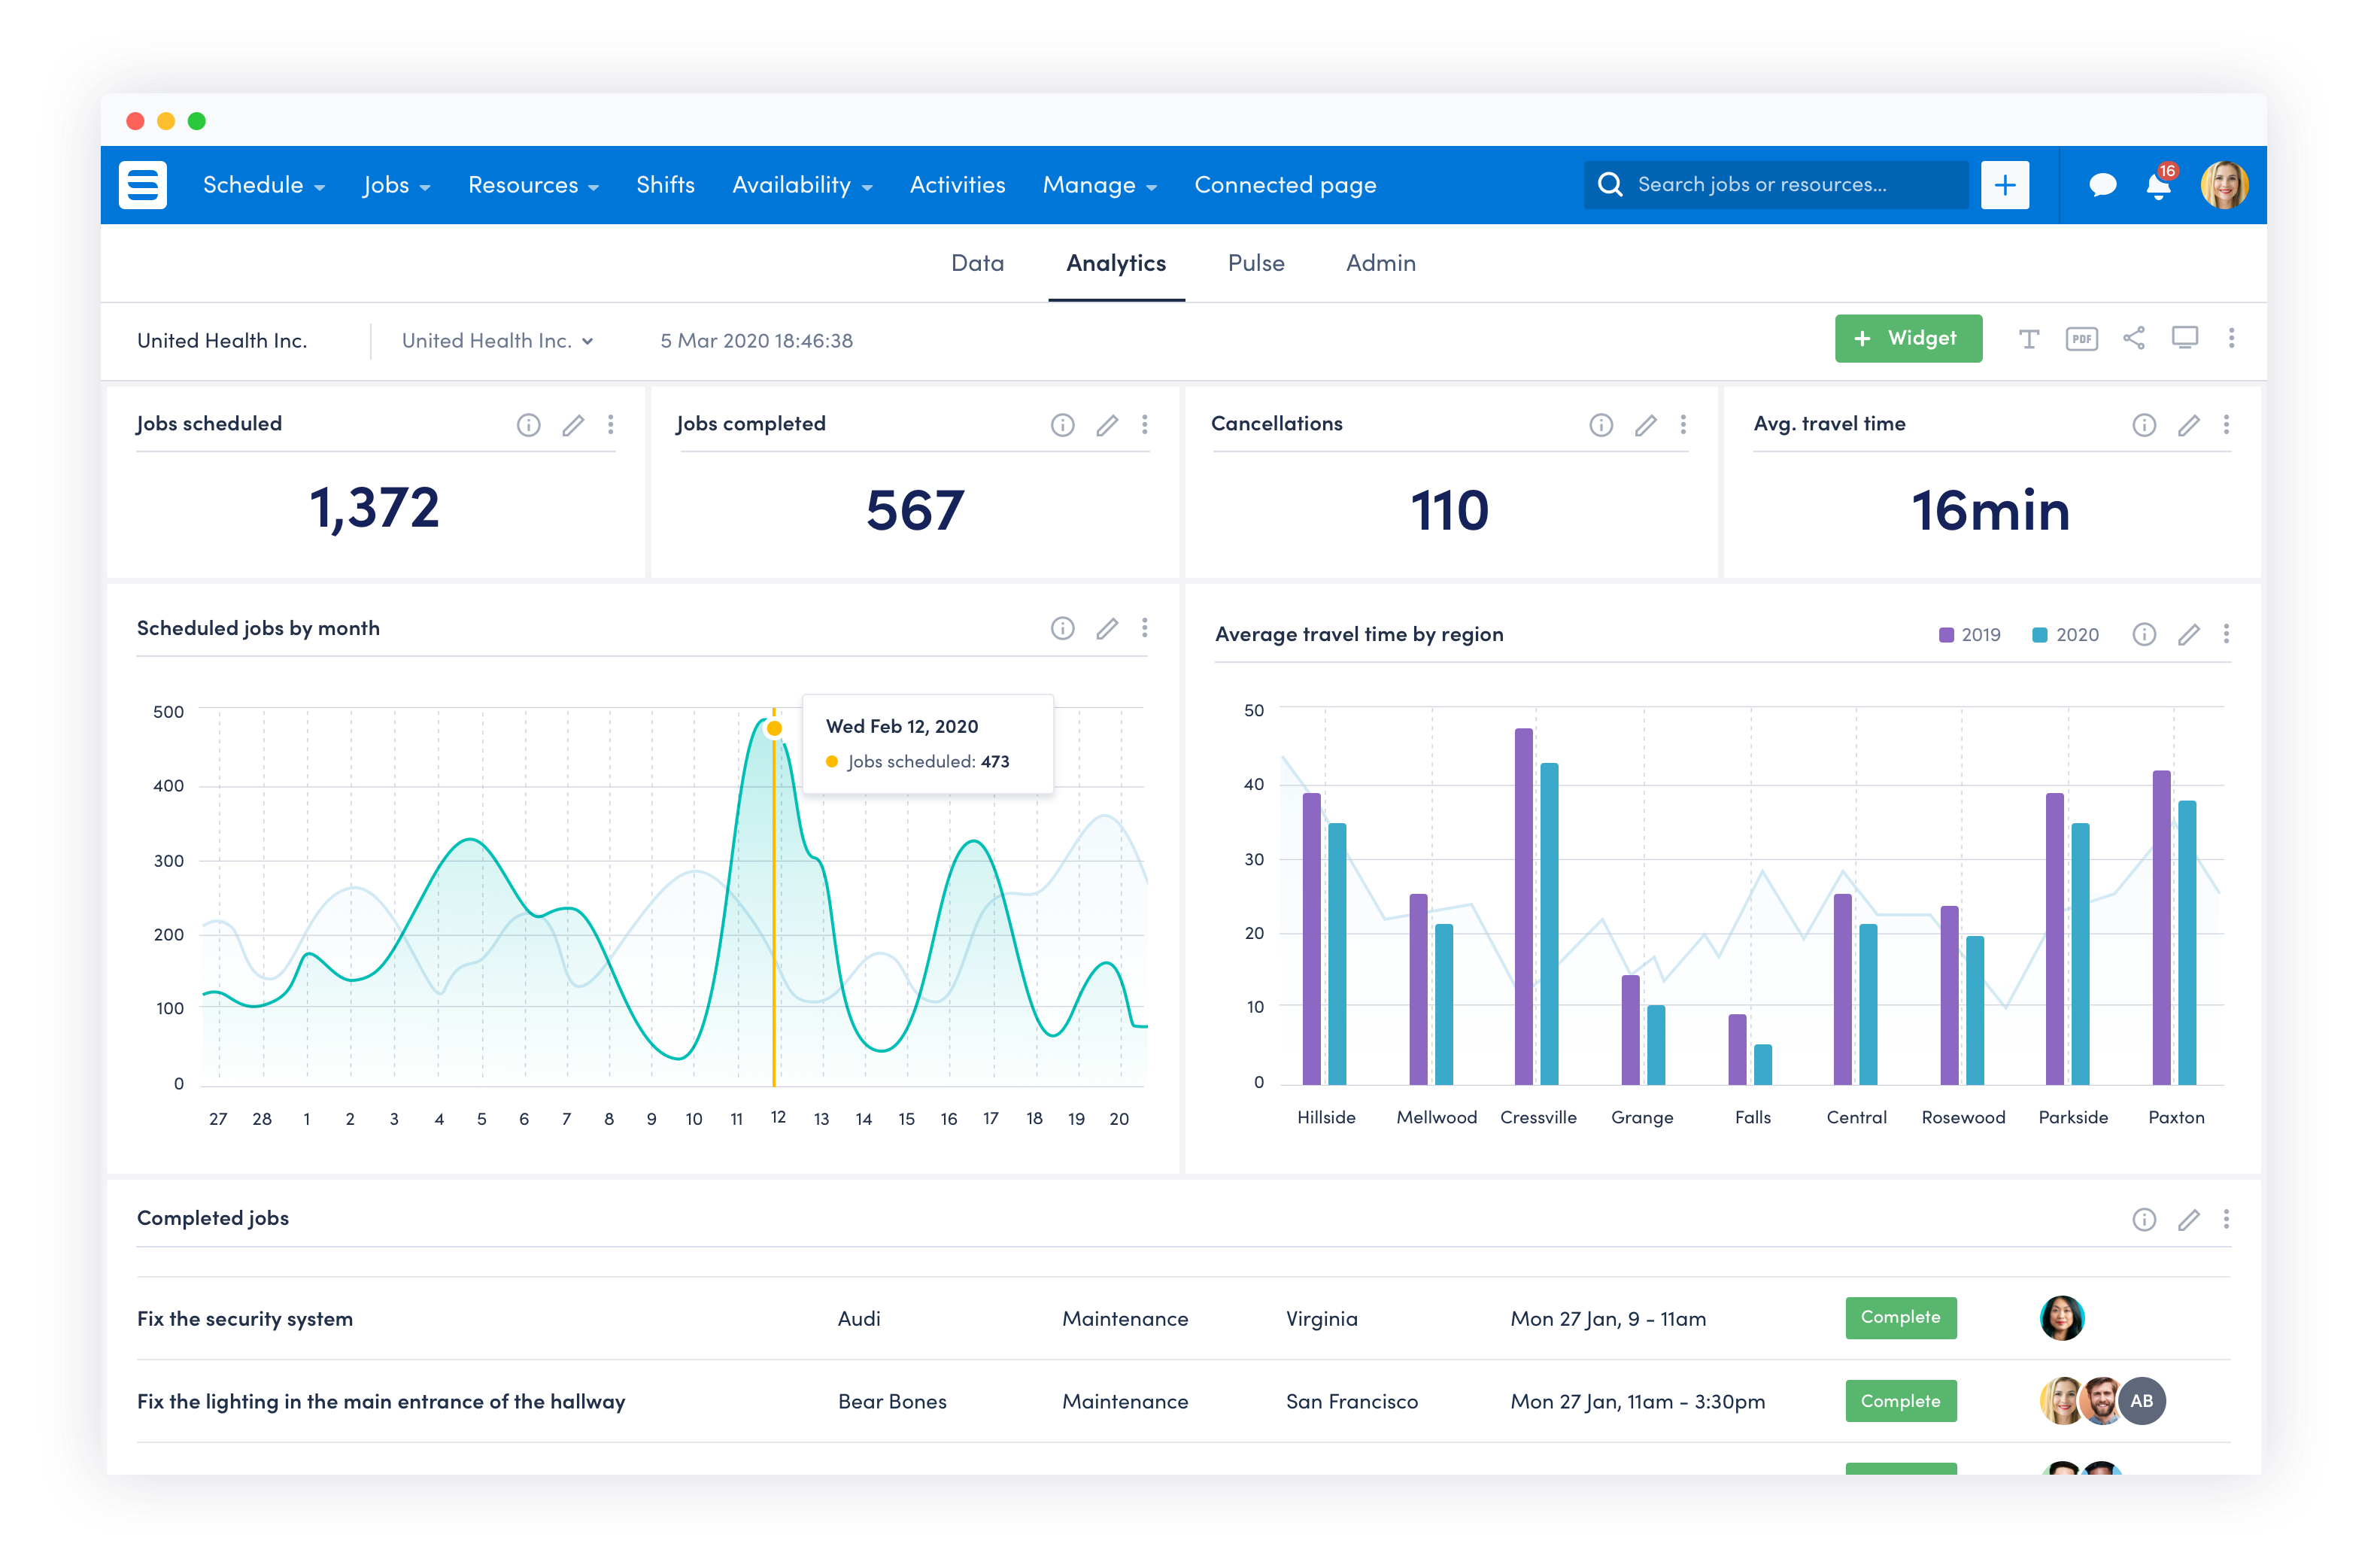Open Avg. travel time widget options
Viewport: 2380px width, 1568px height.
(2226, 426)
